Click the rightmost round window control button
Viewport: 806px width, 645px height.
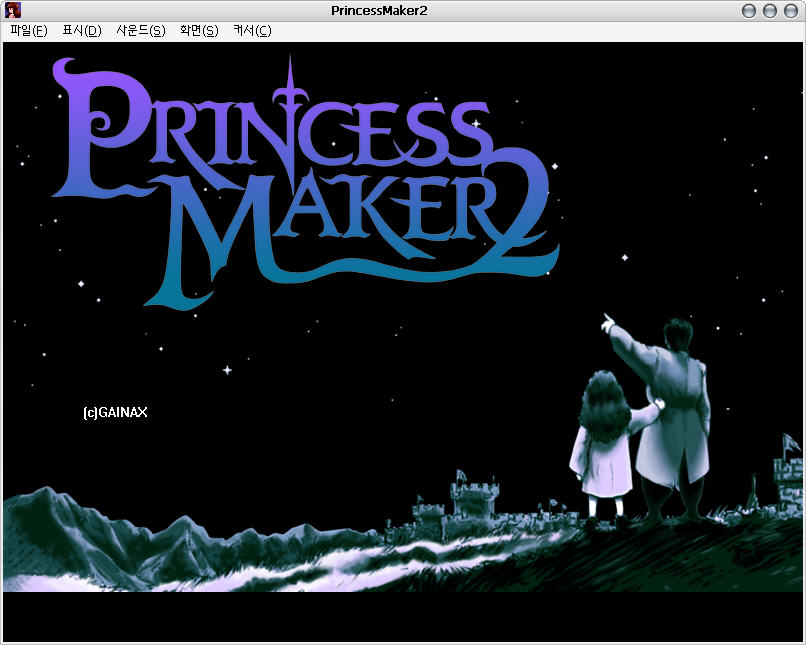coord(791,11)
